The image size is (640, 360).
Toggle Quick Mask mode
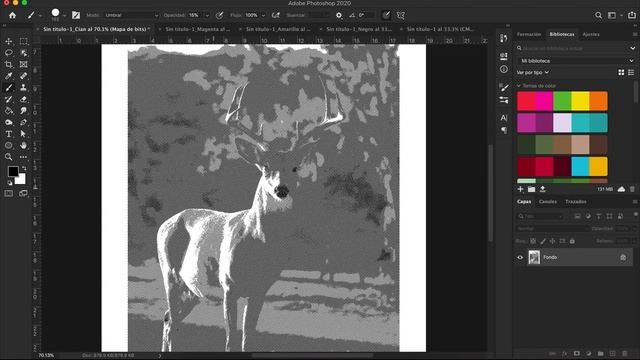(x=9, y=193)
